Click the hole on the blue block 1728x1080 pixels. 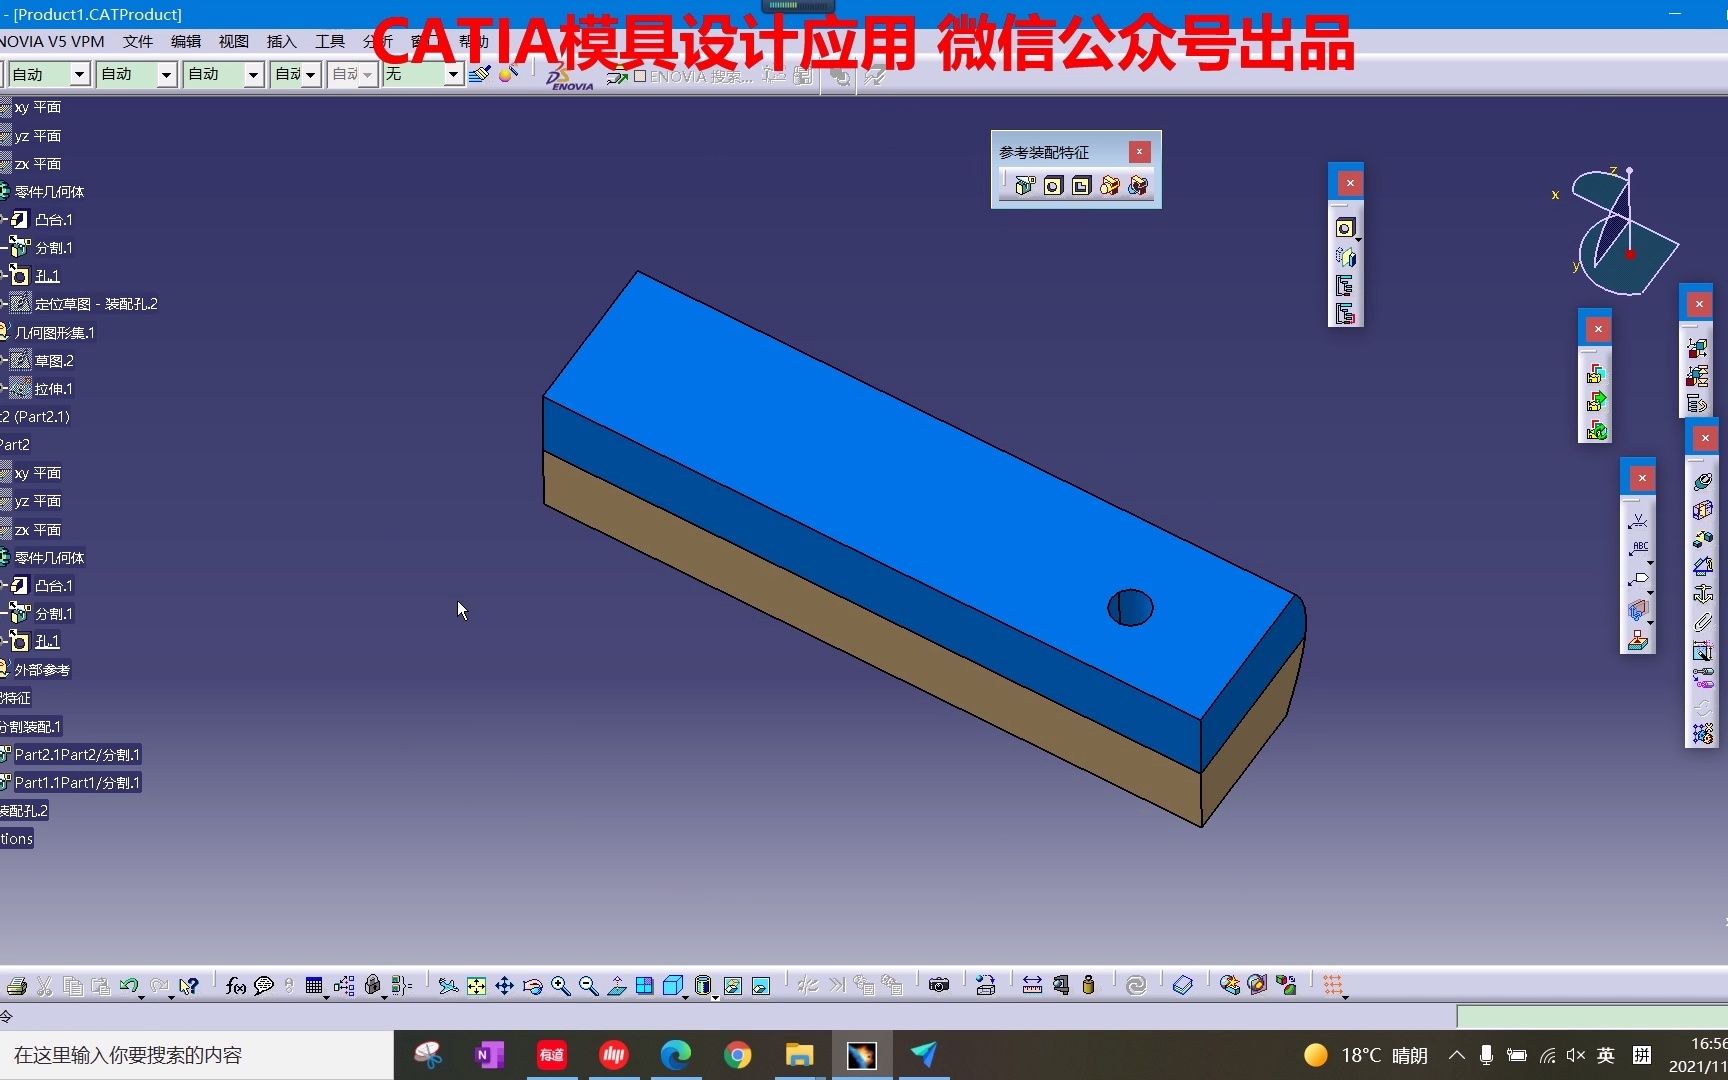click(x=1130, y=608)
